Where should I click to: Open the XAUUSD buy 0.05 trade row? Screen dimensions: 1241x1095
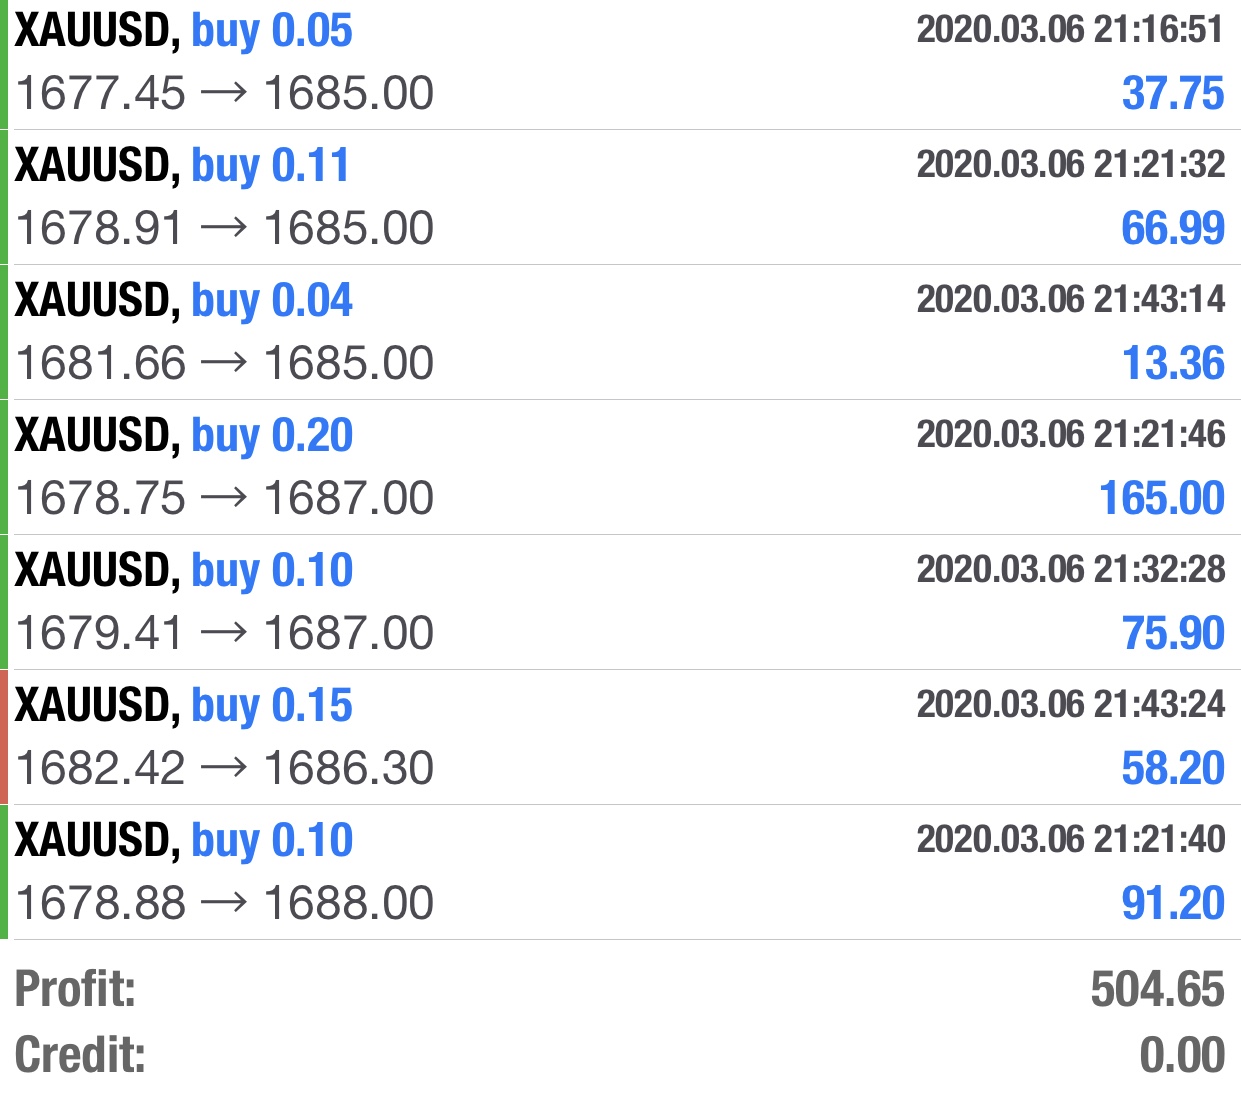click(x=620, y=64)
